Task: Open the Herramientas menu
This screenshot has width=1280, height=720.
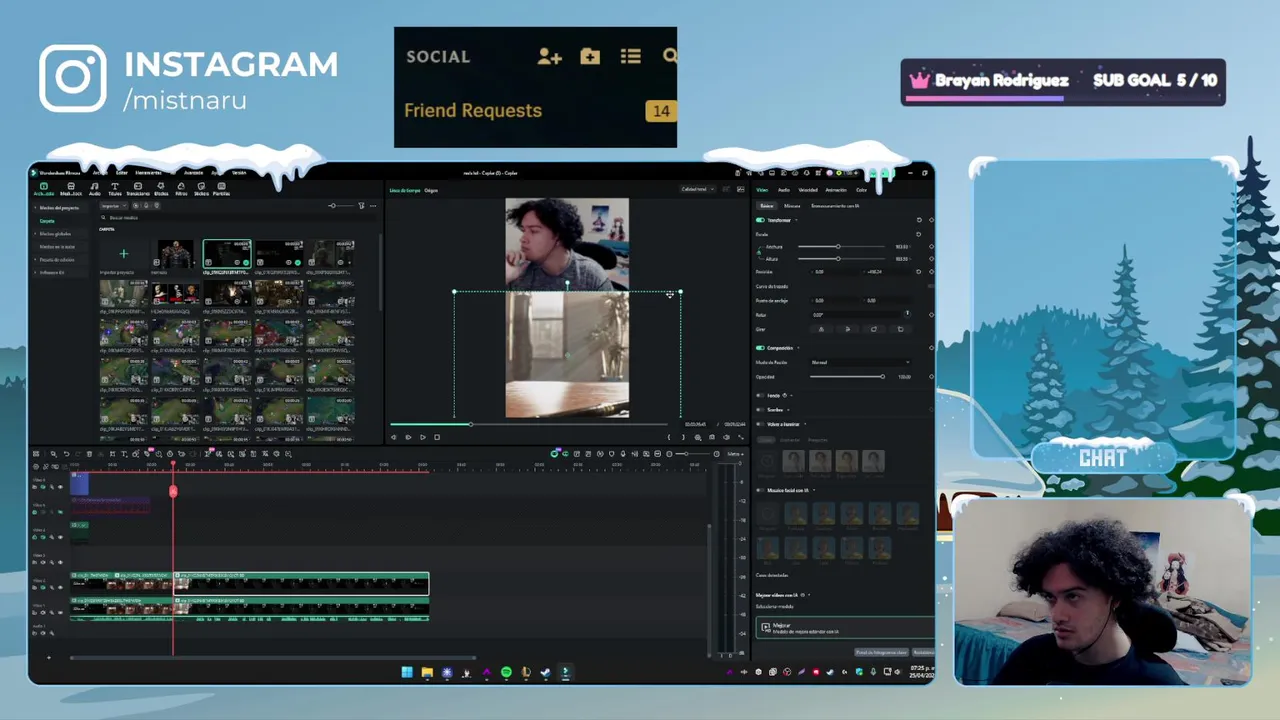Action: tap(148, 173)
